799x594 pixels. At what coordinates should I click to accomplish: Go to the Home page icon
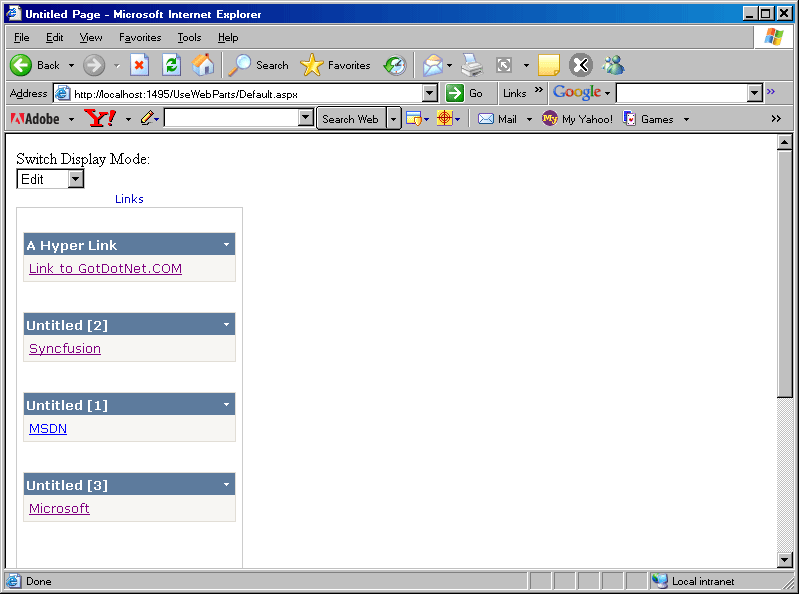click(203, 65)
